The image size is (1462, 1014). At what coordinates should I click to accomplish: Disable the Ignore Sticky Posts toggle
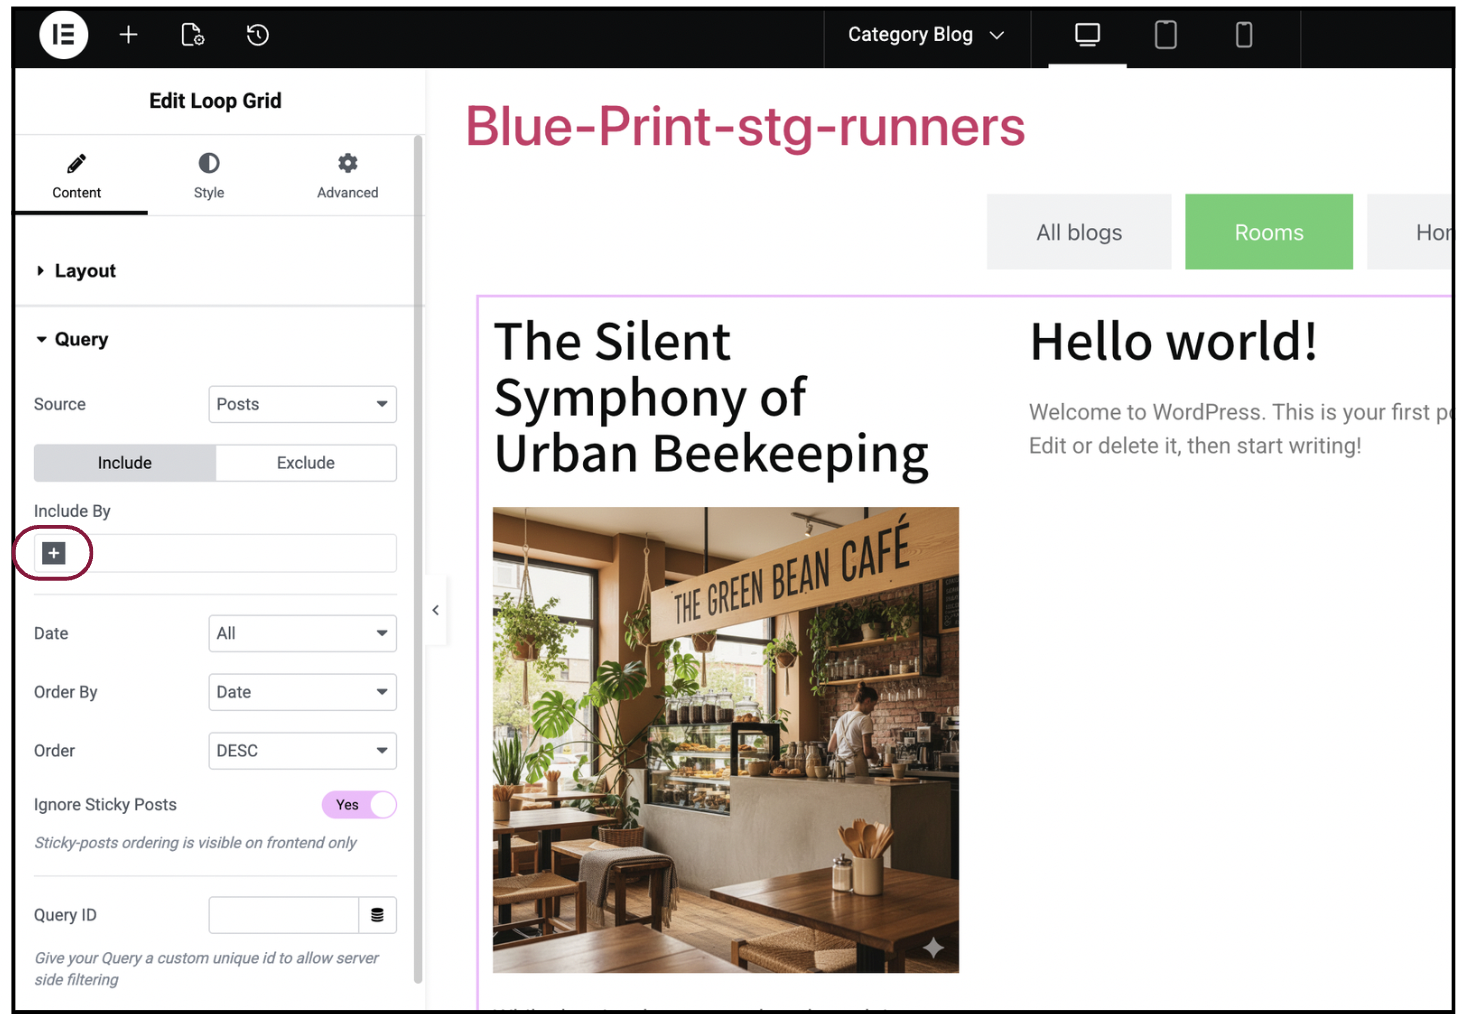click(x=359, y=805)
